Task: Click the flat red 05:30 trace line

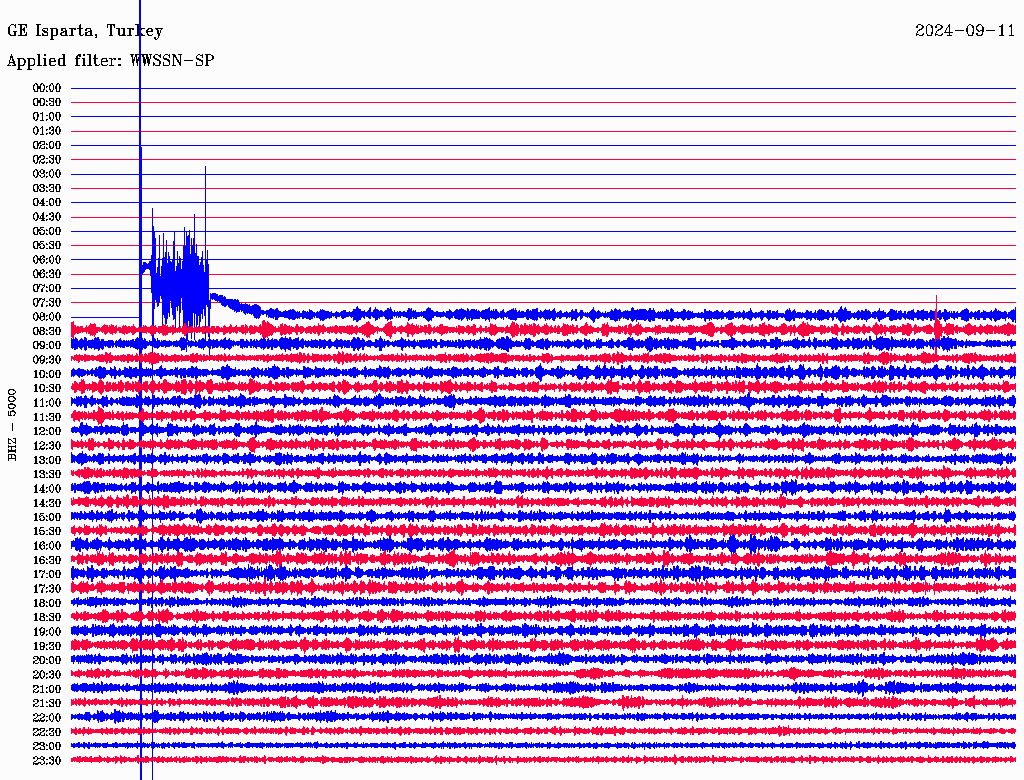Action: 543,246
